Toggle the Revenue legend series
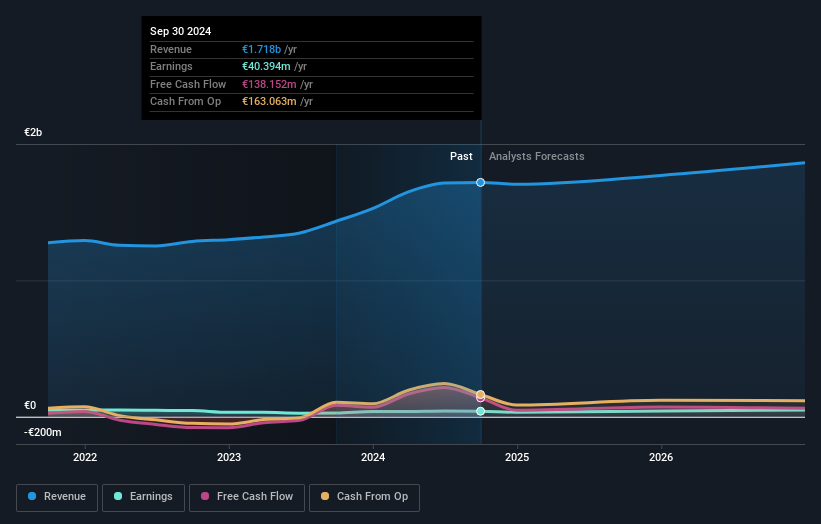The image size is (821, 524). pyautogui.click(x=57, y=497)
